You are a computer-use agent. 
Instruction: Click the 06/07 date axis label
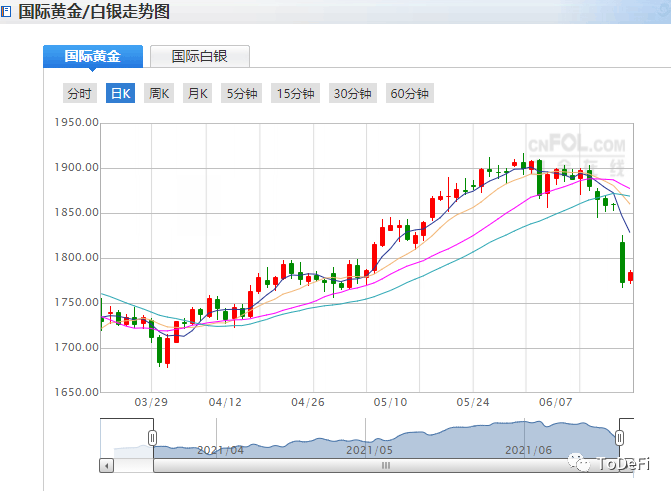coord(555,402)
